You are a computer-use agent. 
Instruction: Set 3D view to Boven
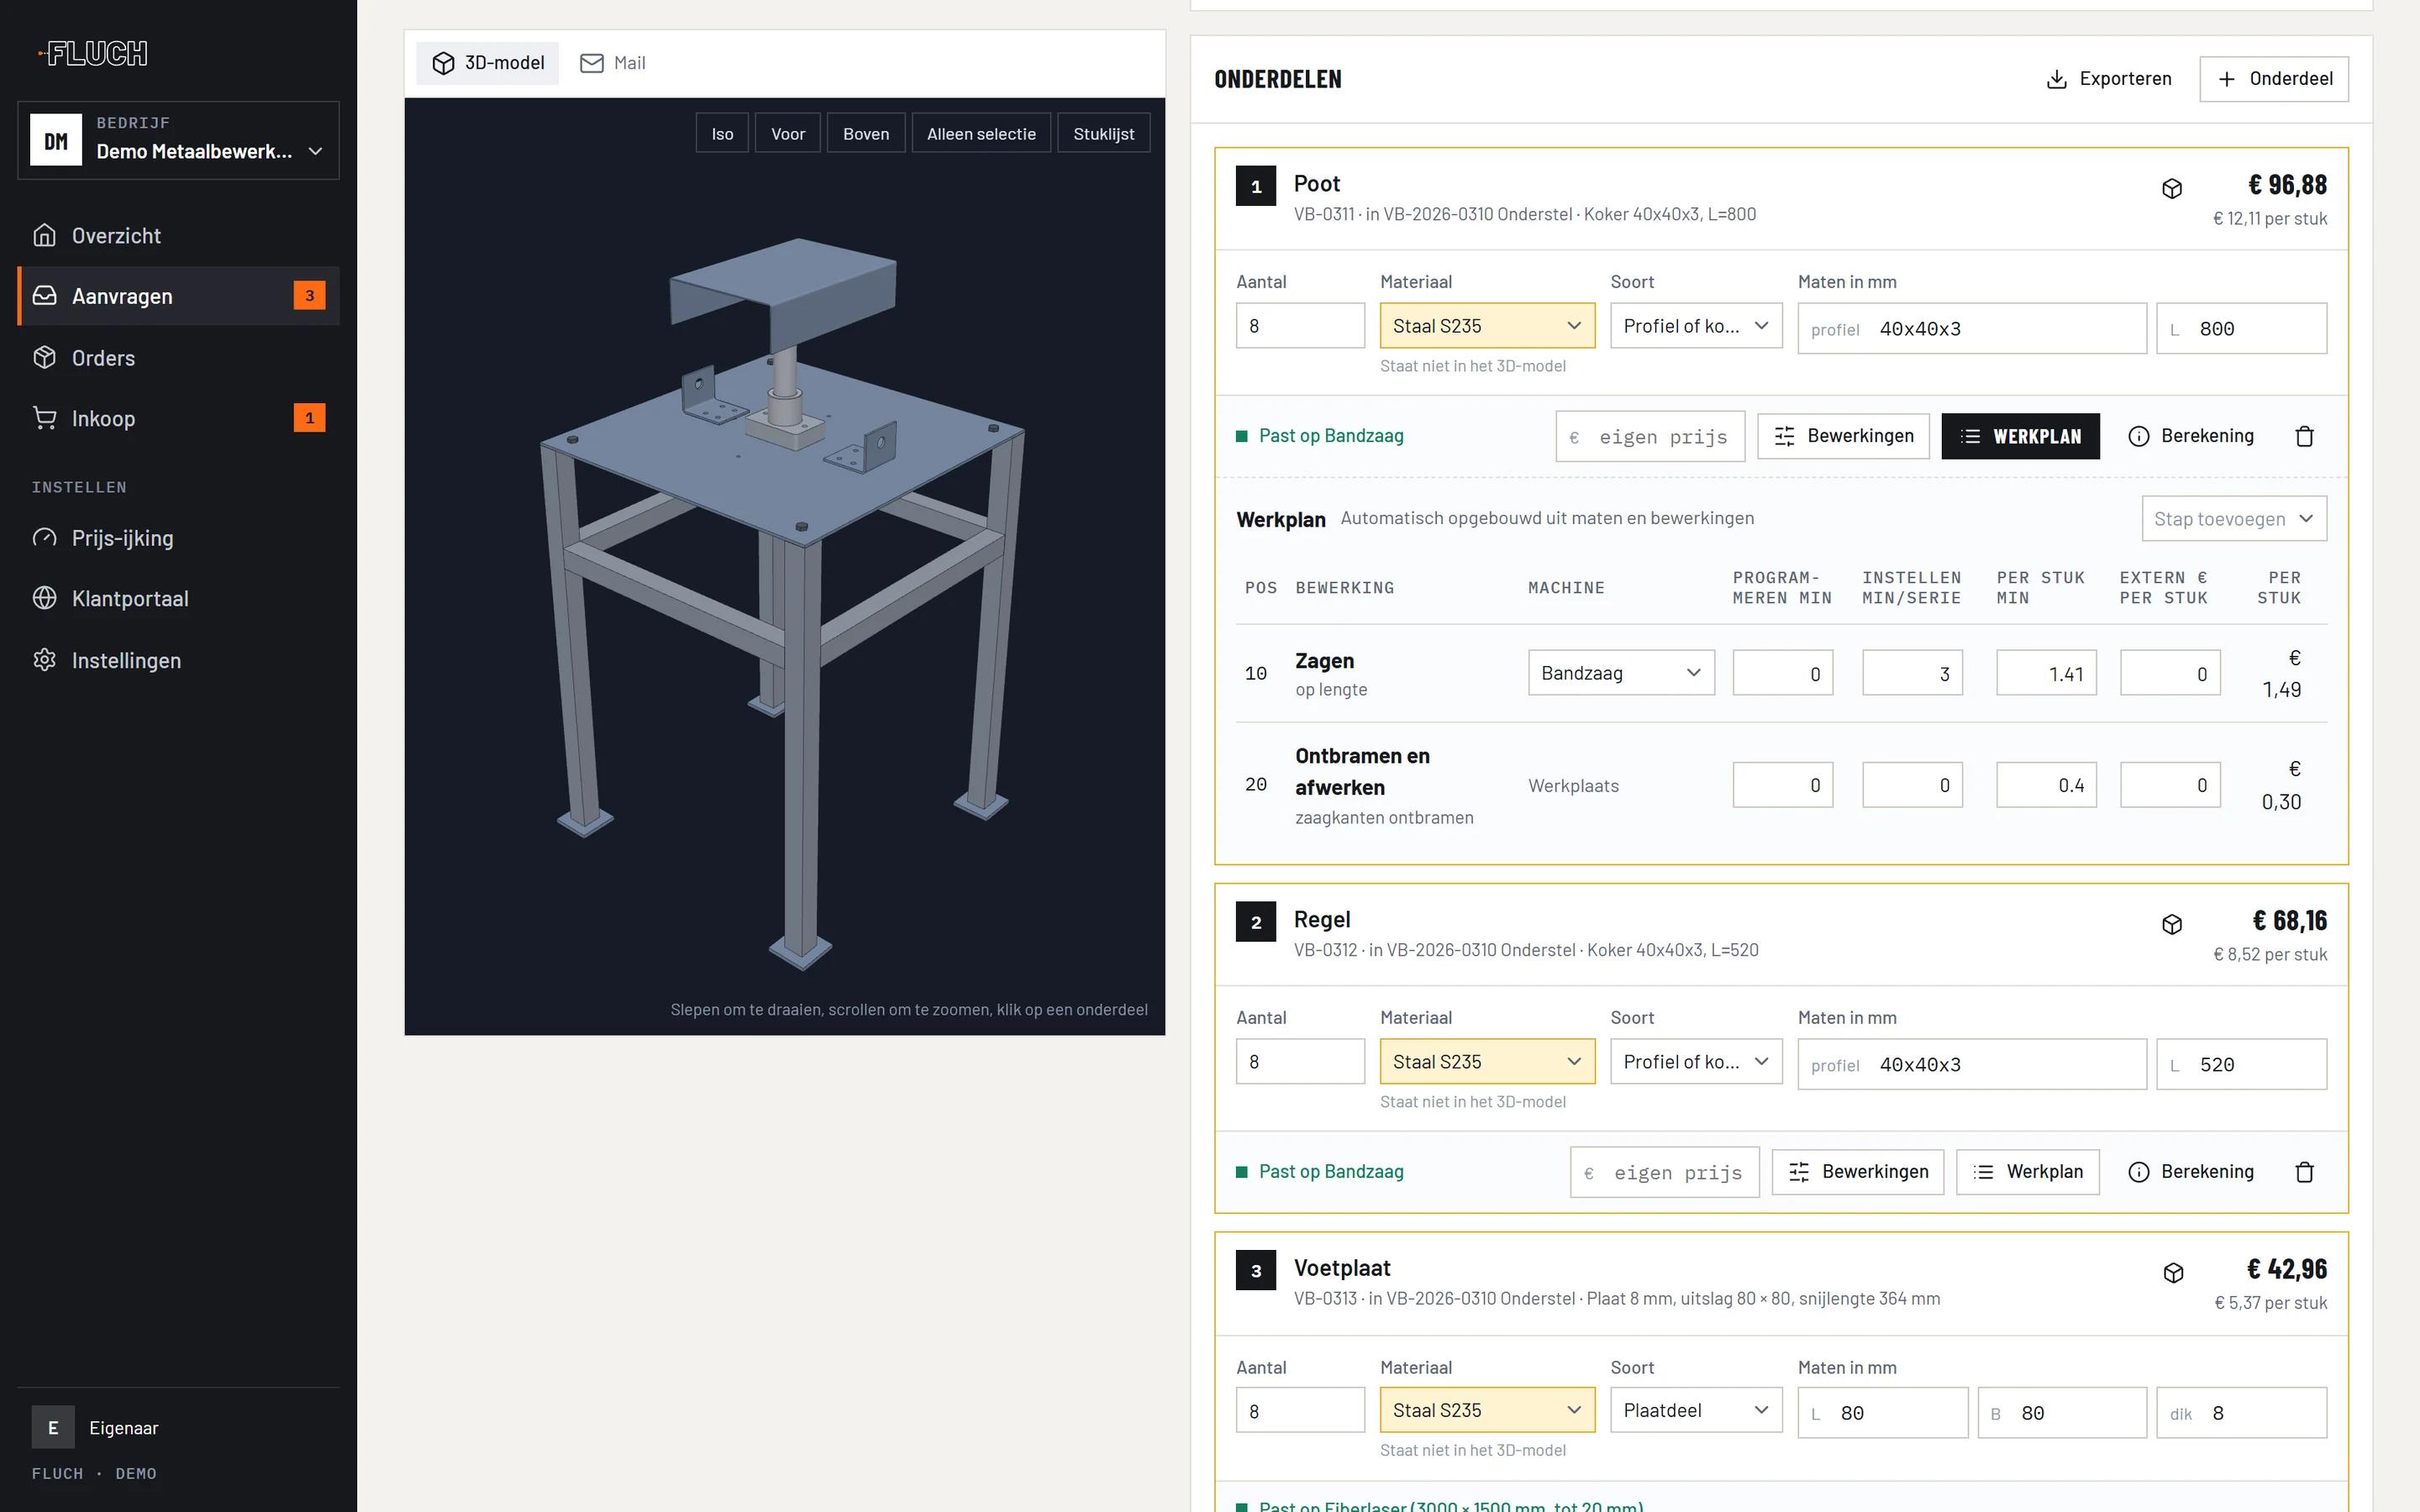tap(866, 133)
